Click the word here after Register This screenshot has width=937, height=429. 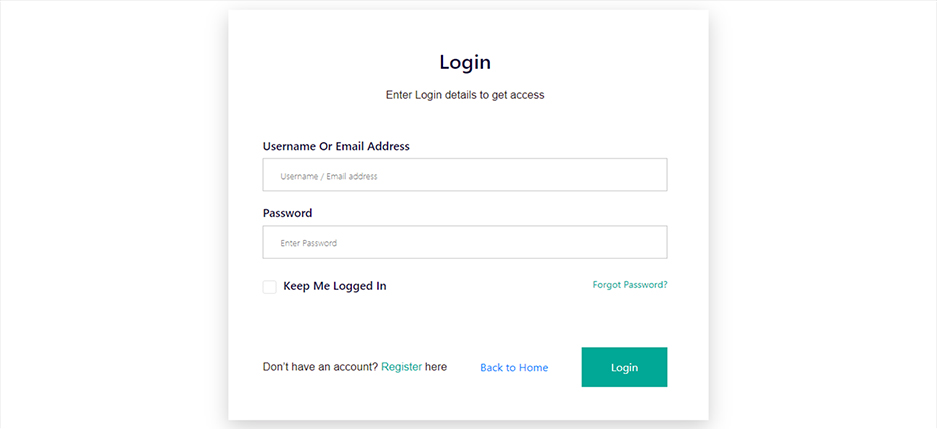click(436, 367)
